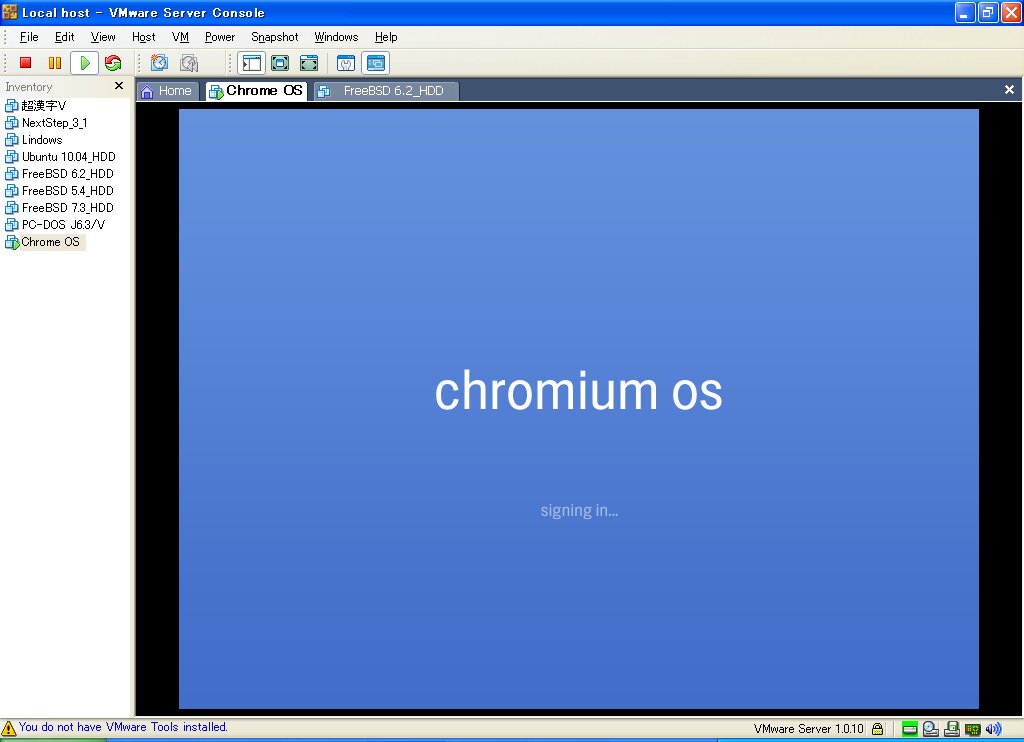Click the hard disk device status icon
This screenshot has width=1024, height=742.
(910, 729)
